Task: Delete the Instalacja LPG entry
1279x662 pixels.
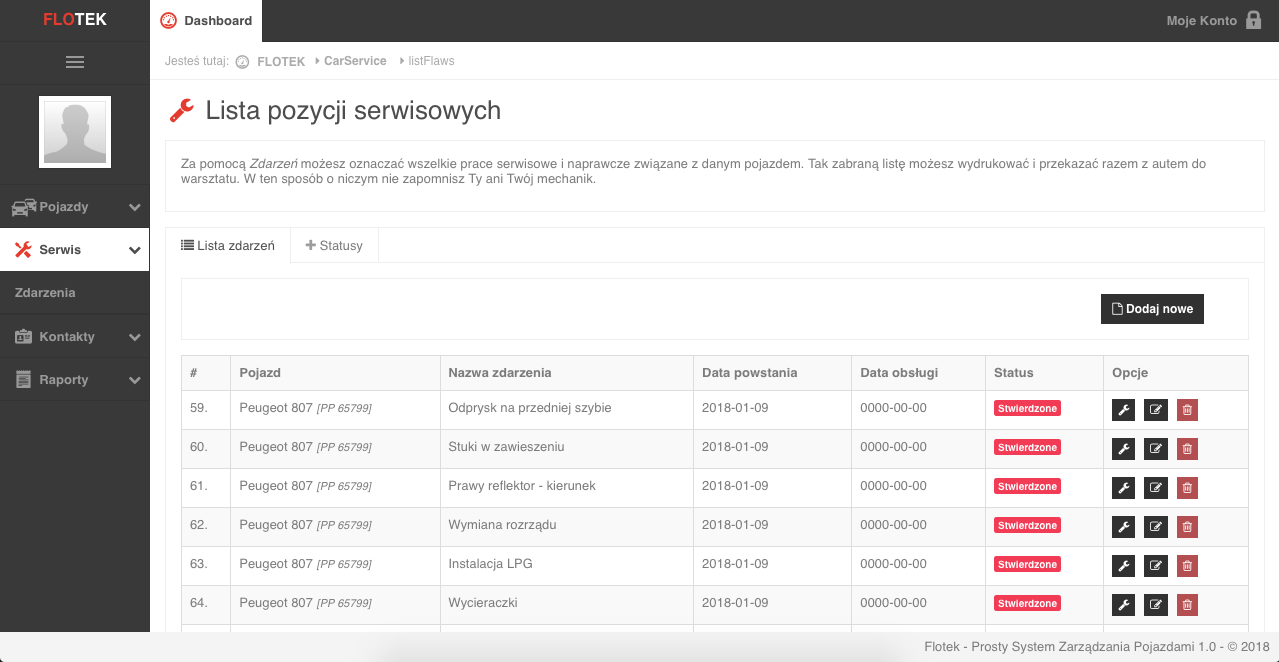Action: coord(1187,565)
